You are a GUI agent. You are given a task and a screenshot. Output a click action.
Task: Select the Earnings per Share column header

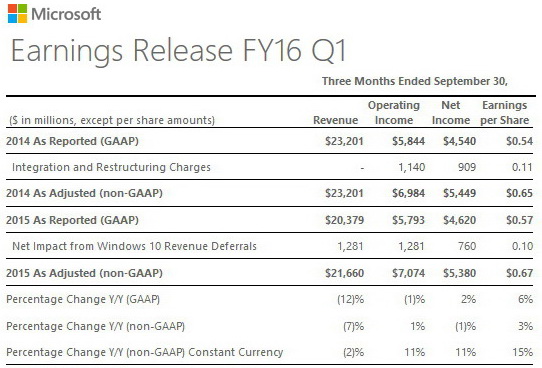point(505,113)
